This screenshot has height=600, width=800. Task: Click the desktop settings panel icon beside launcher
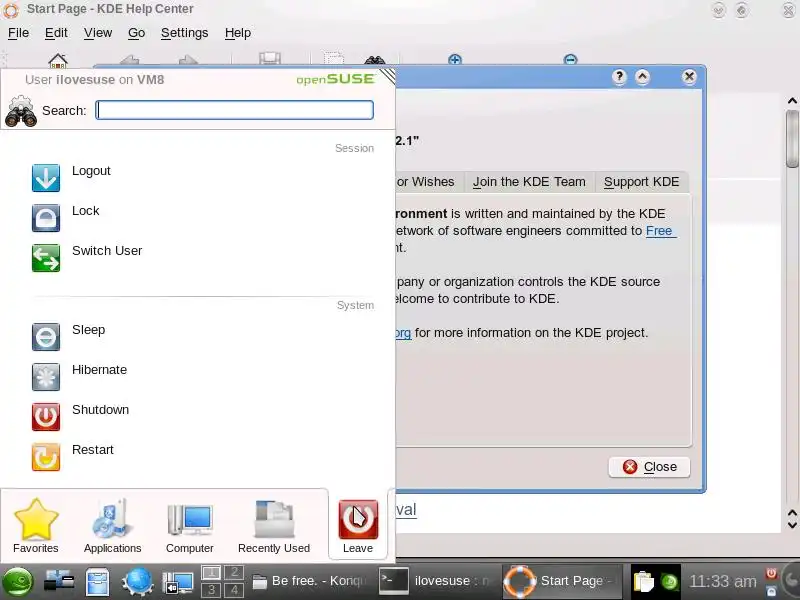pos(59,582)
